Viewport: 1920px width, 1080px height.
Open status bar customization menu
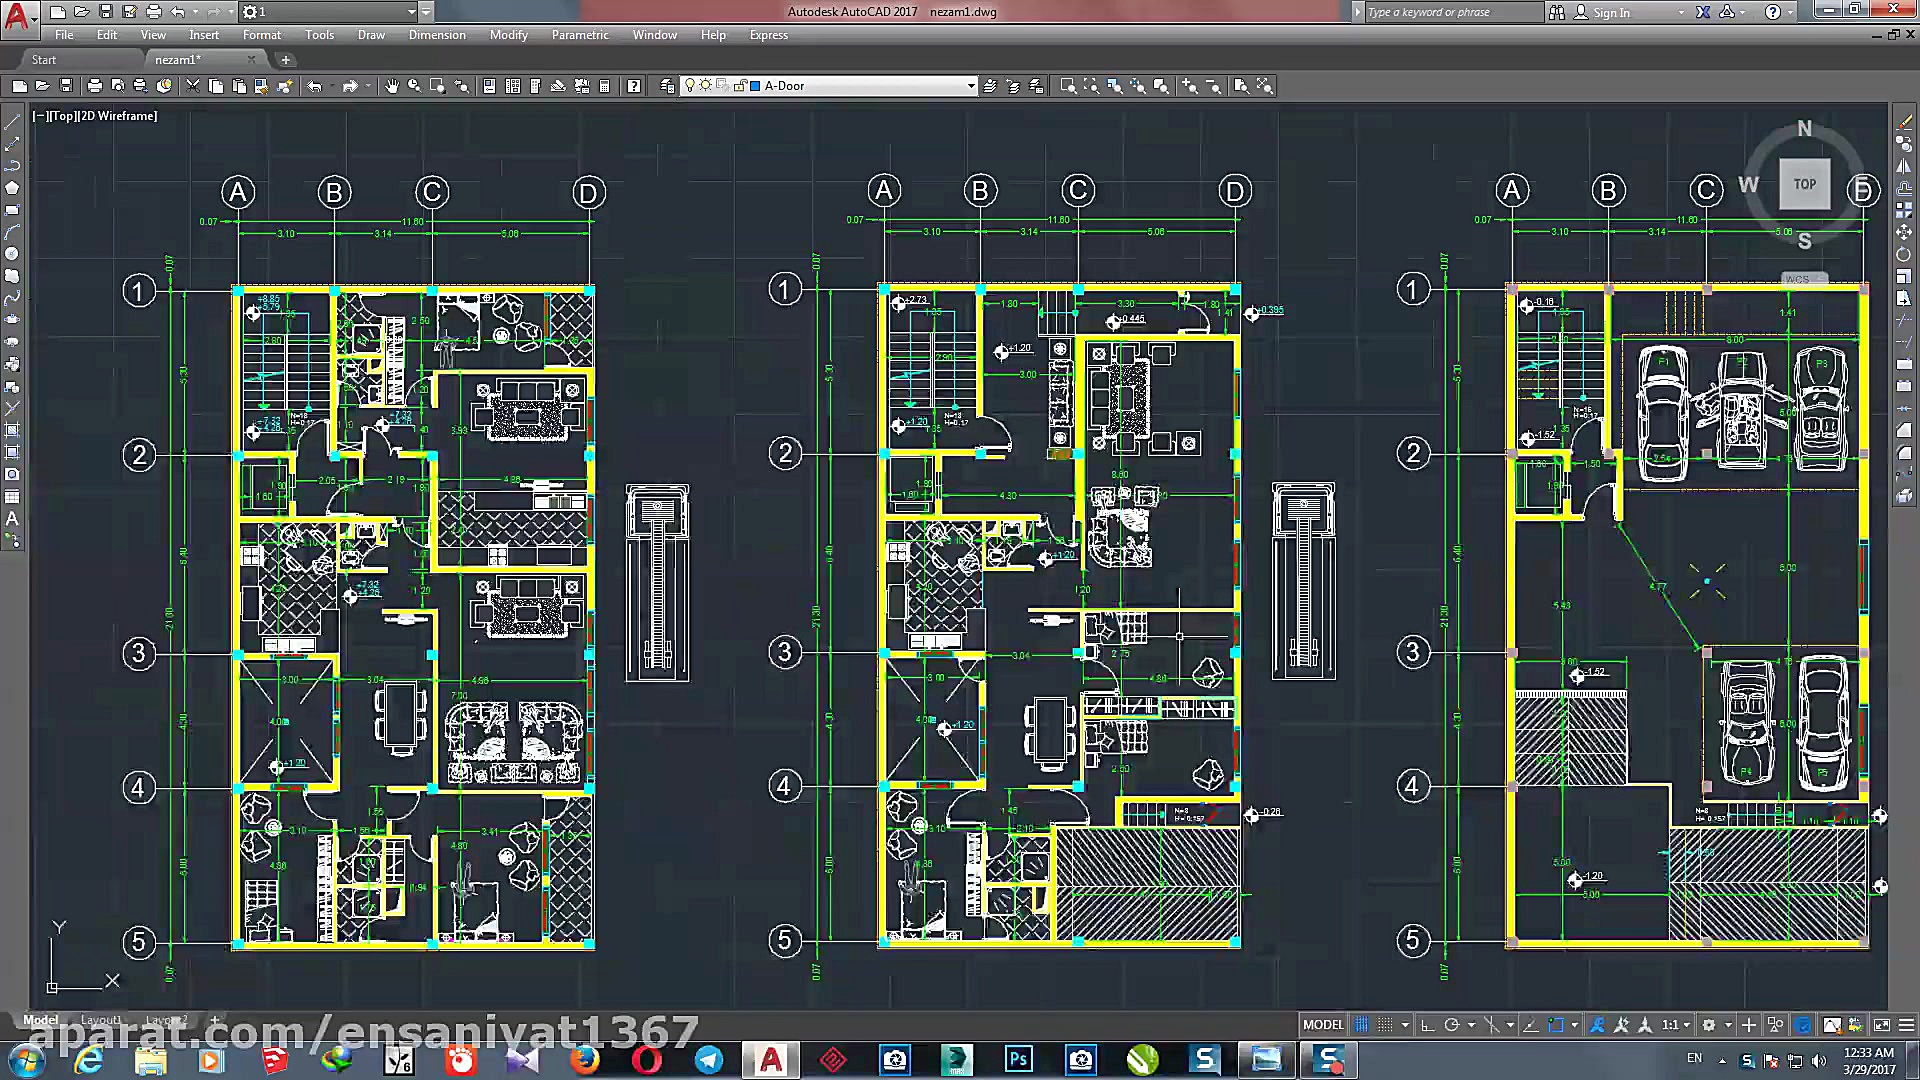(x=1906, y=1025)
